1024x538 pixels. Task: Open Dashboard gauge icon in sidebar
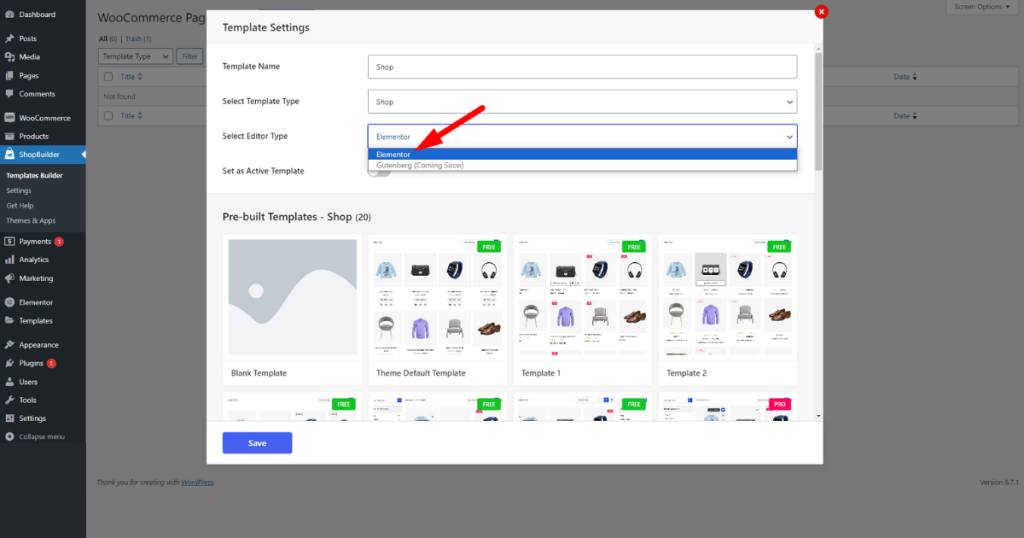pos(10,14)
